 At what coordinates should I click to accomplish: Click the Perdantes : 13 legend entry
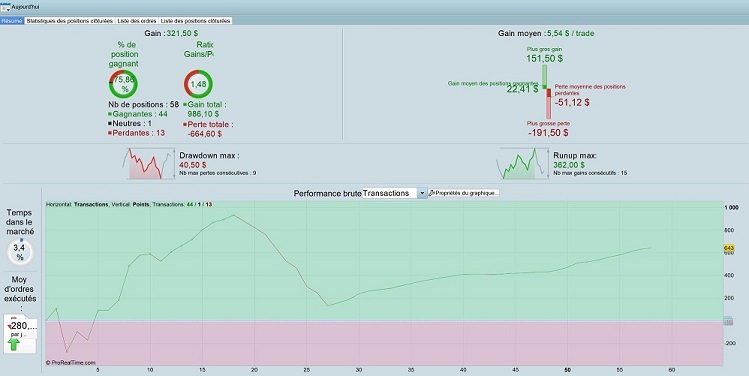pyautogui.click(x=137, y=133)
